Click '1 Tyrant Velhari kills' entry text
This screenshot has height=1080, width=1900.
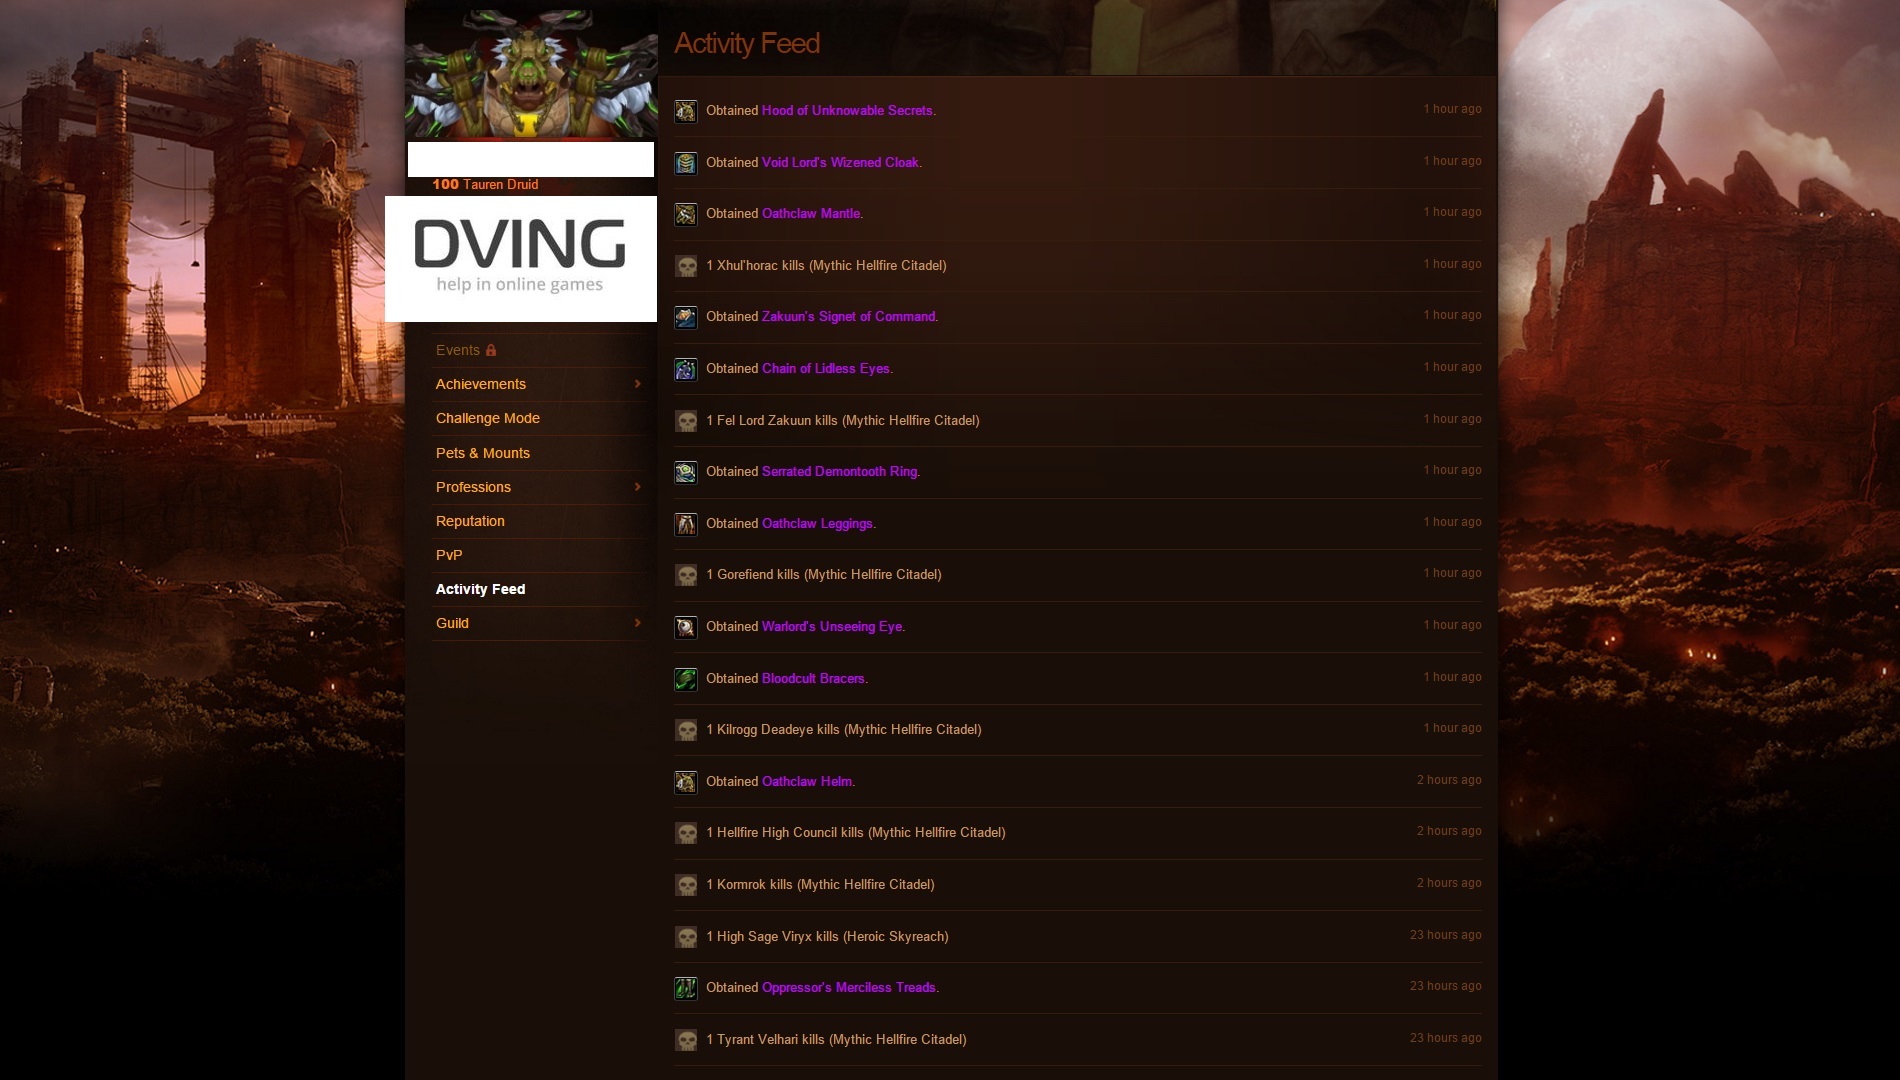(836, 1040)
